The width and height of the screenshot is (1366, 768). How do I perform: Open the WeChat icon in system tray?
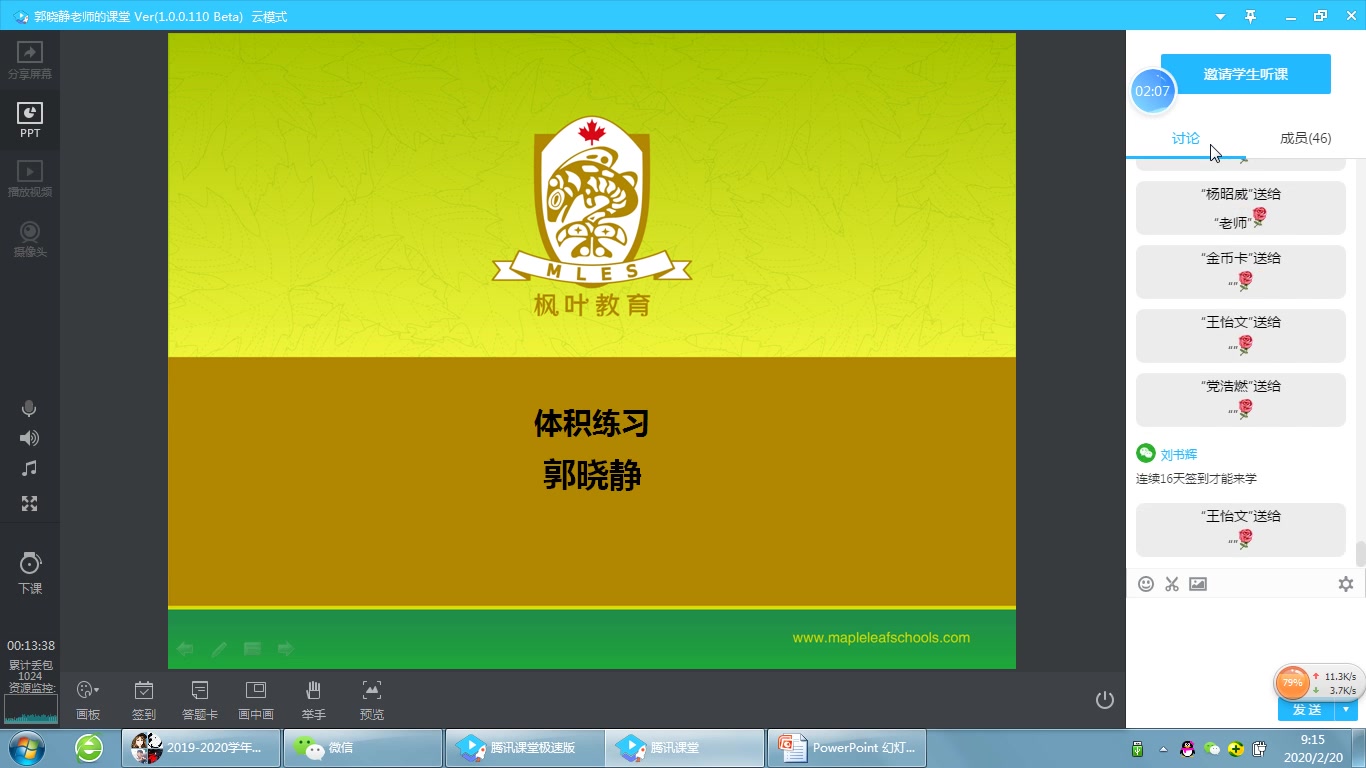1212,748
